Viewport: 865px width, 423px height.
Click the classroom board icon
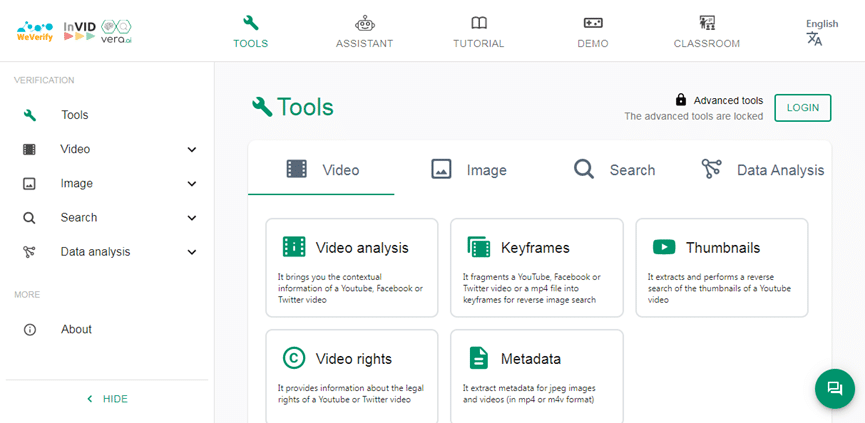[707, 23]
